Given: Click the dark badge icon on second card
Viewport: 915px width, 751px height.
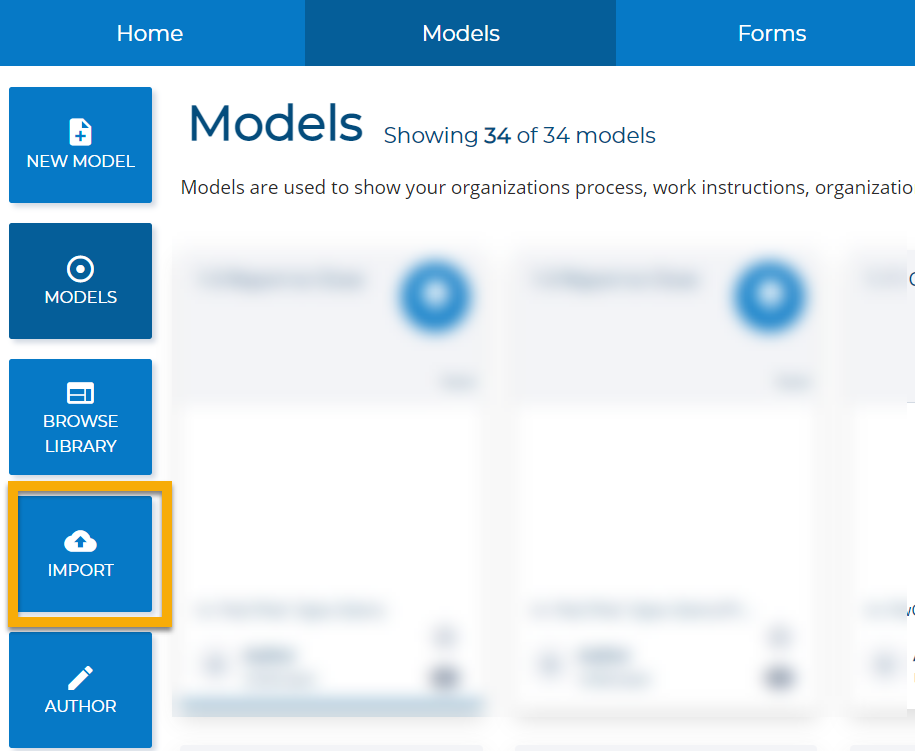Looking at the screenshot, I should pyautogui.click(x=778, y=678).
